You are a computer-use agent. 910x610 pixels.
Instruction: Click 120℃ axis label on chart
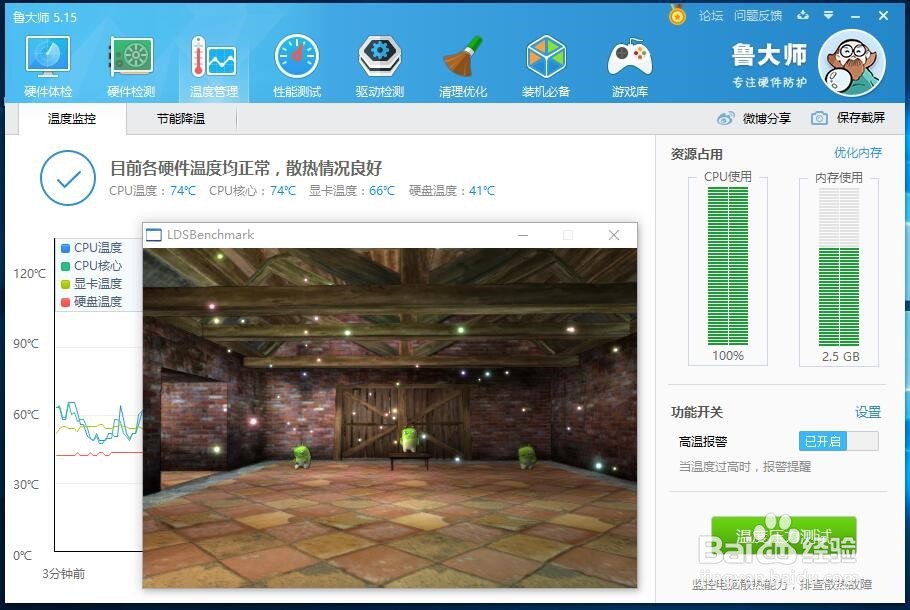[x=30, y=274]
